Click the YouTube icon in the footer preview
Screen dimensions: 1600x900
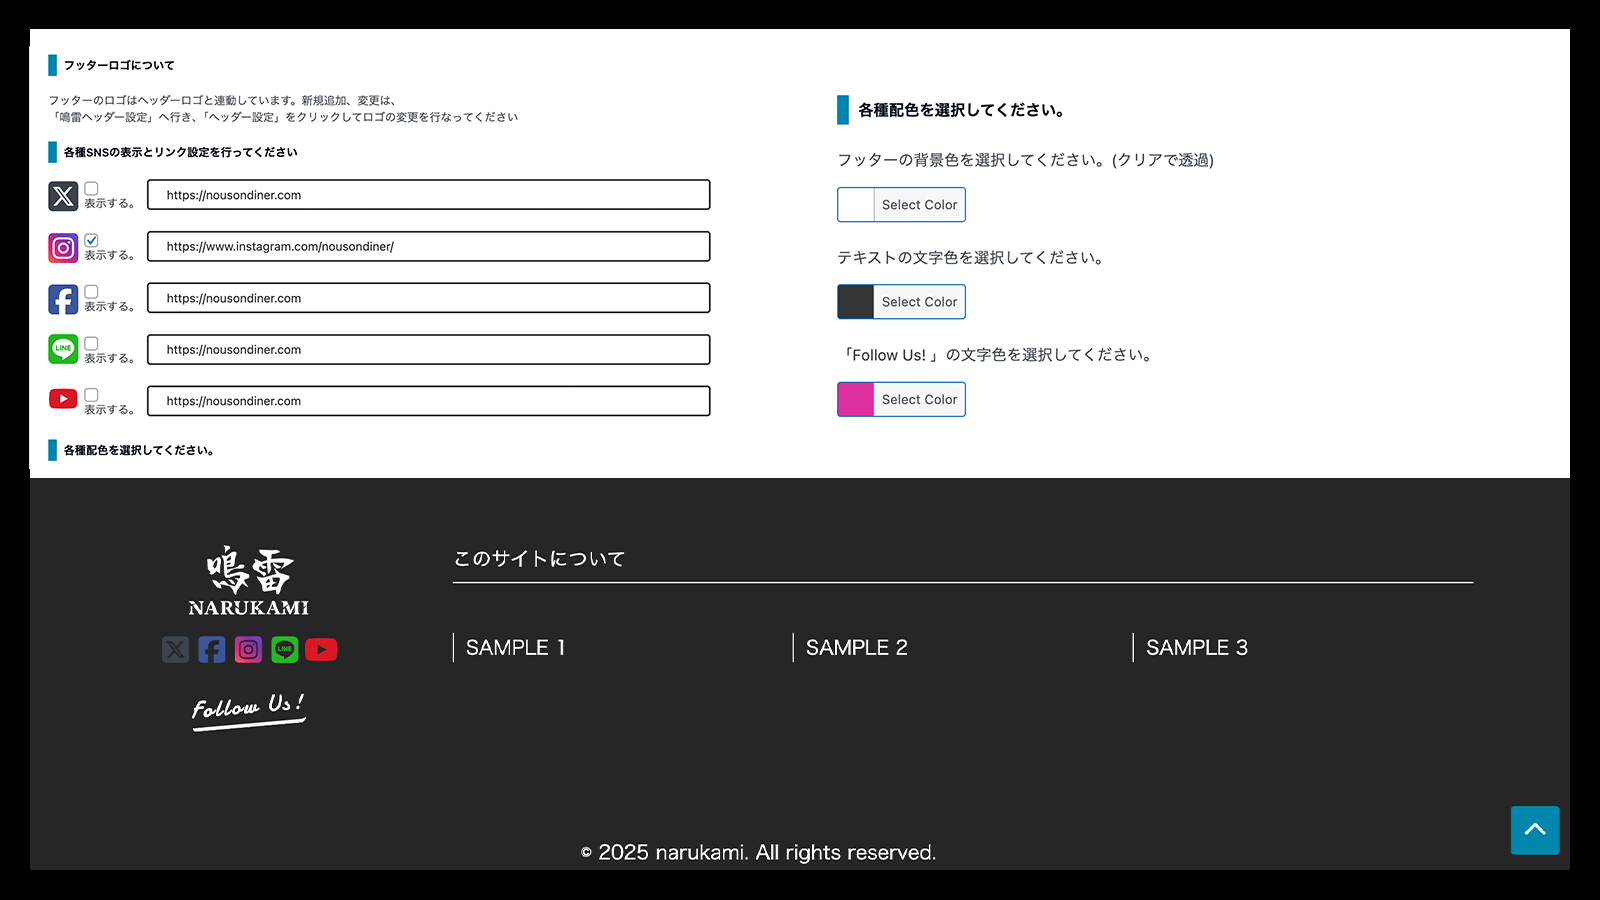point(321,649)
